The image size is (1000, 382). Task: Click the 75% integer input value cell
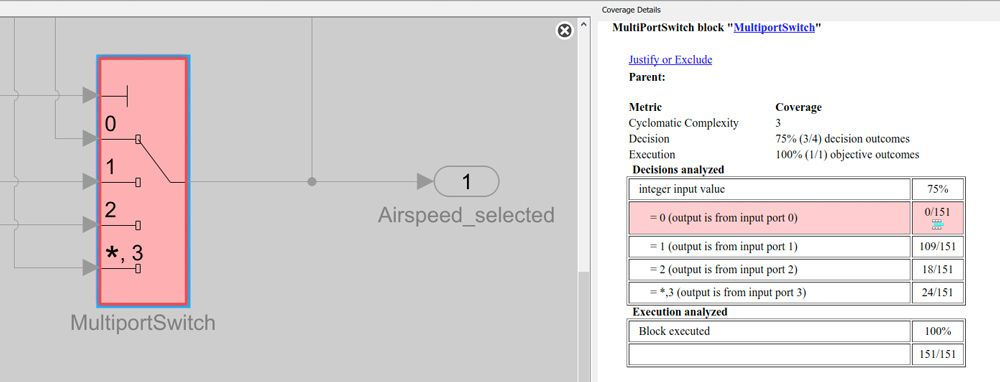coord(937,189)
